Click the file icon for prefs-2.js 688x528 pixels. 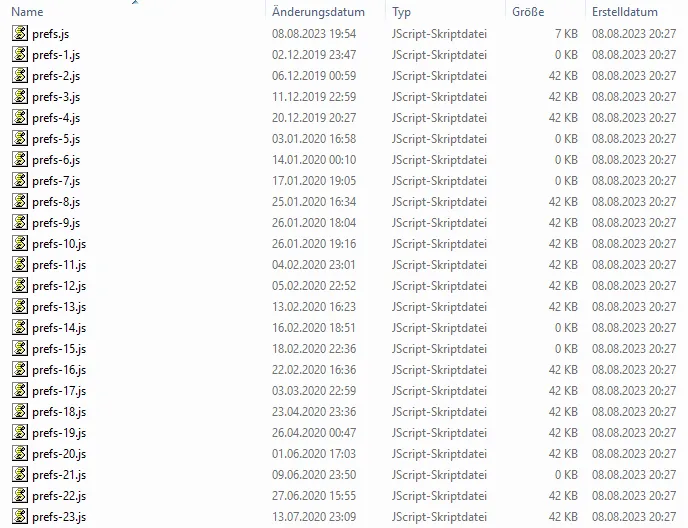click(20, 75)
